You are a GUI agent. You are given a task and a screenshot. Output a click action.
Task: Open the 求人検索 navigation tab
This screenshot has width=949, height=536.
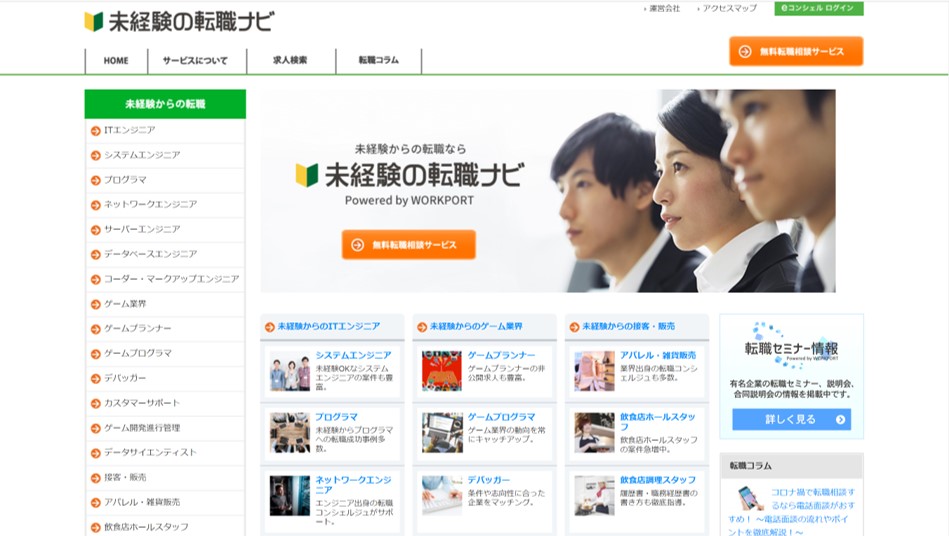tap(291, 60)
